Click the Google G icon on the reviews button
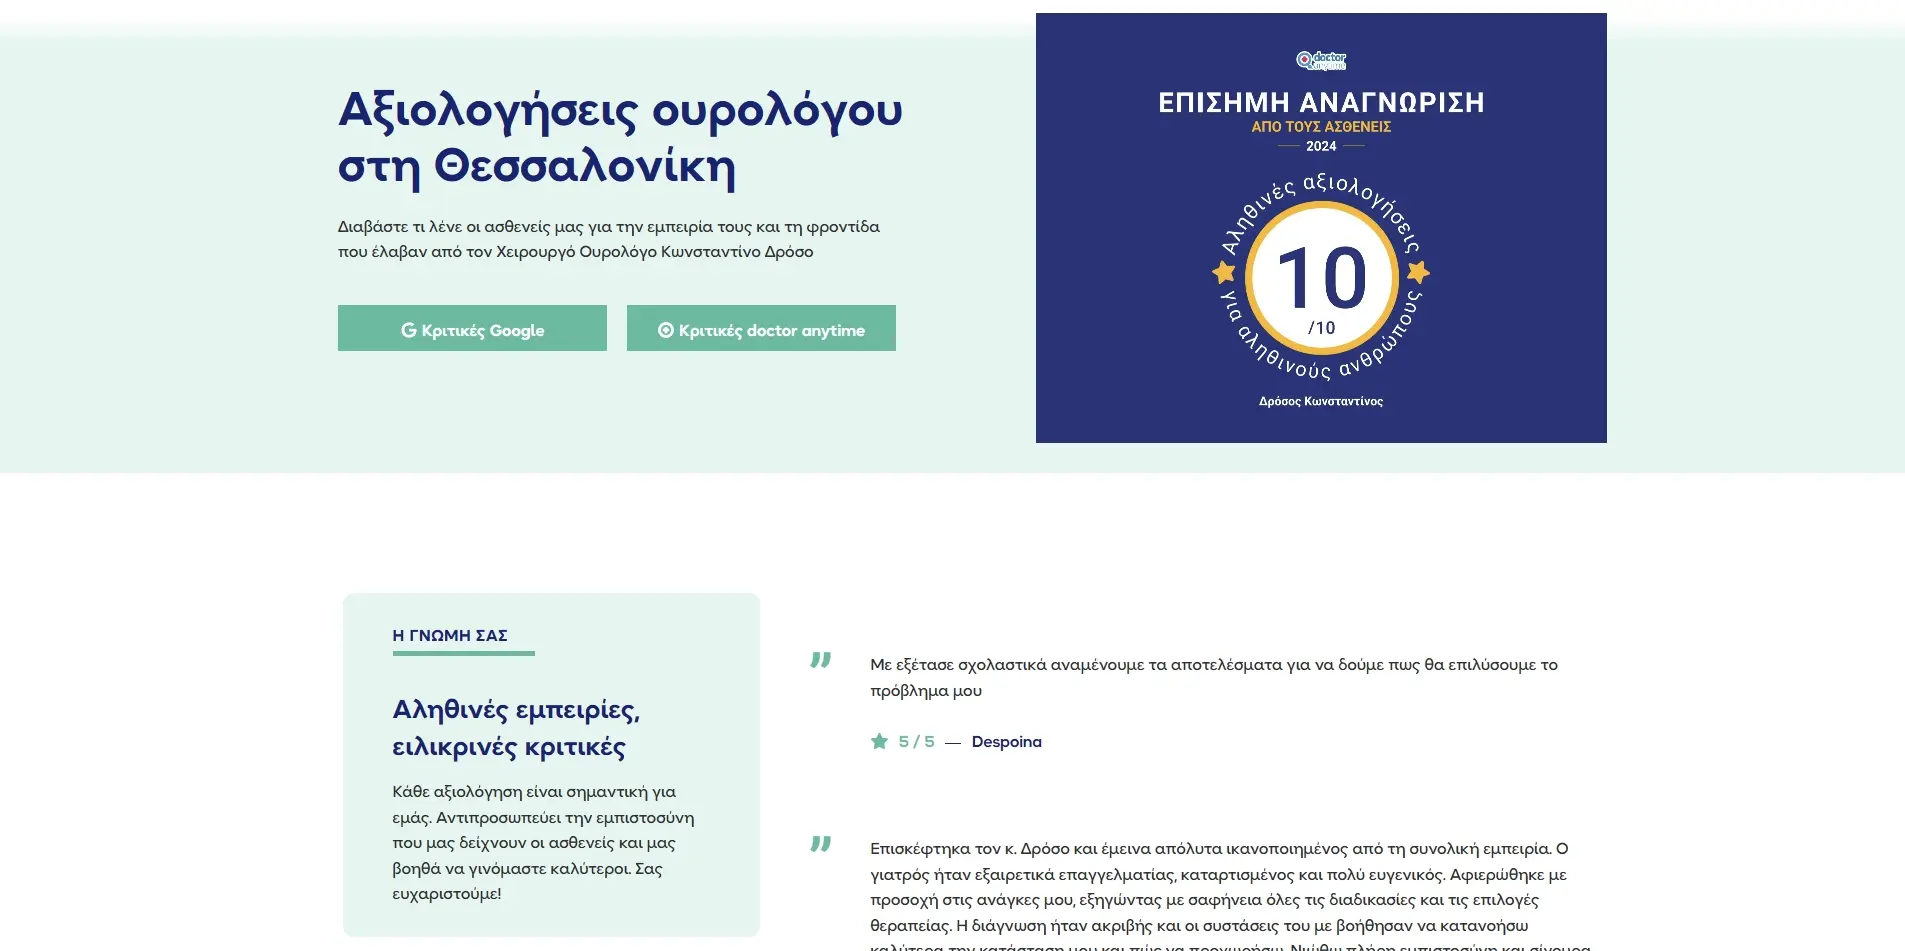This screenshot has height=951, width=1905. [410, 329]
